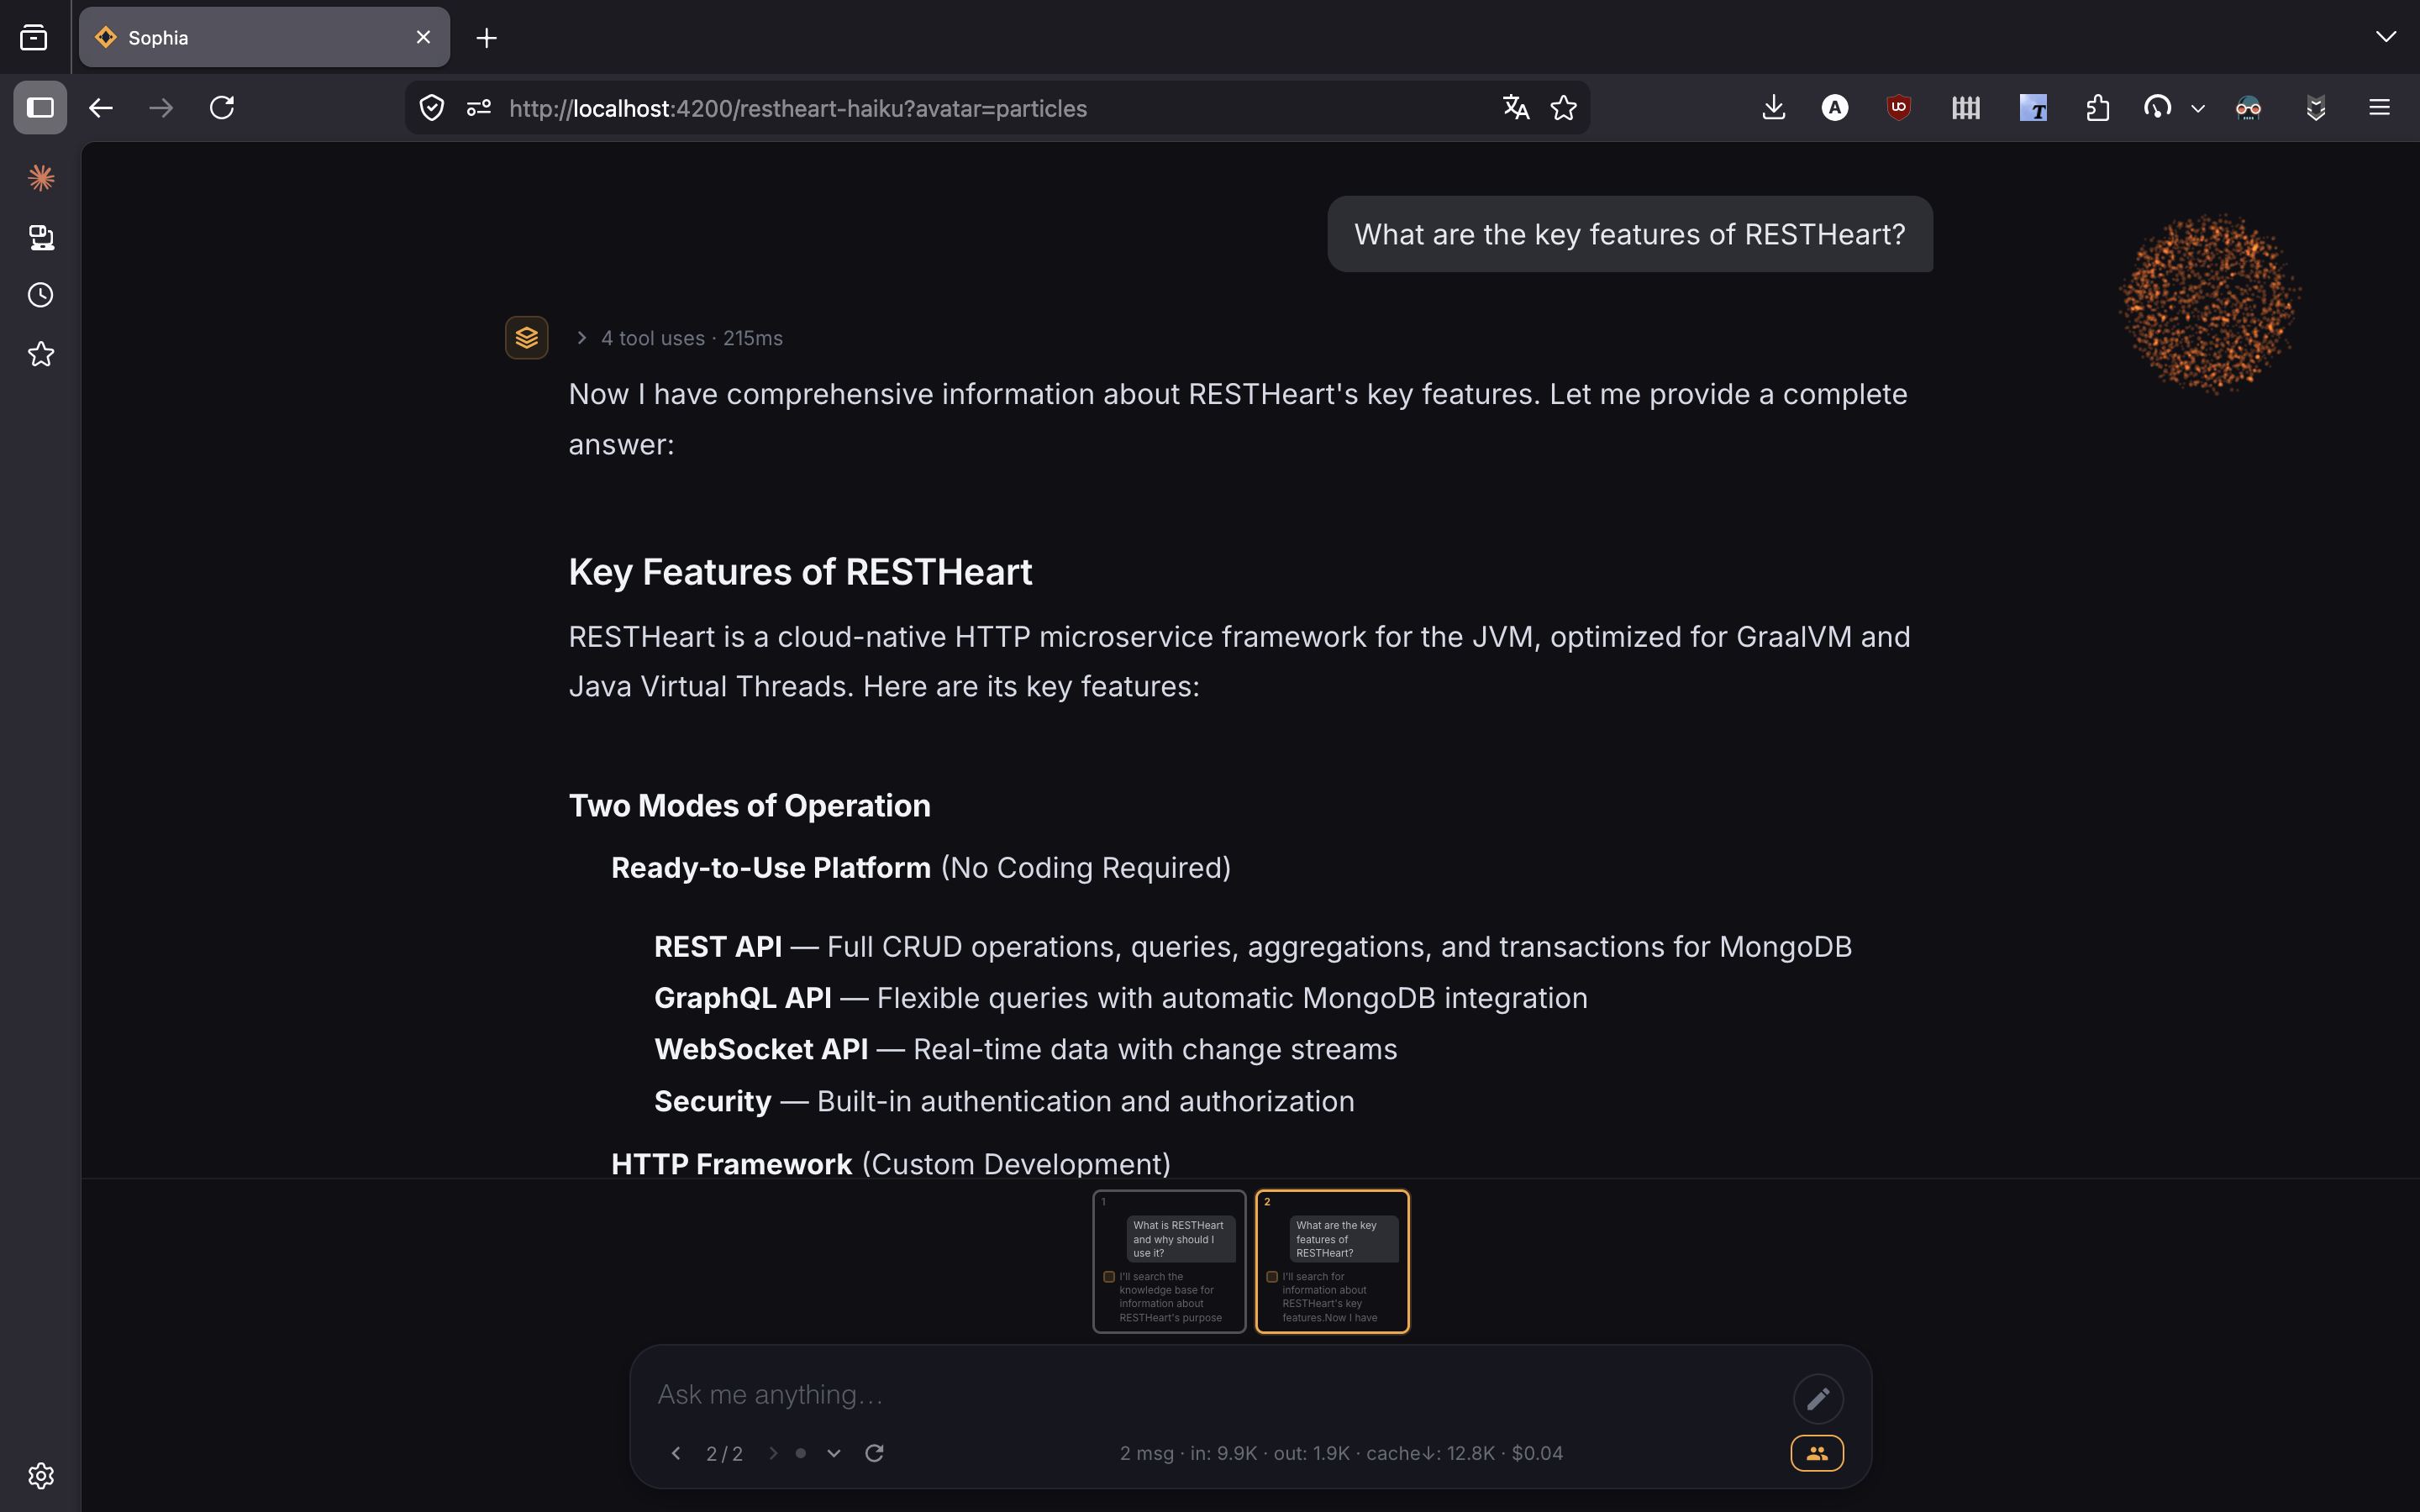Open the tab list dropdown arrow
2420x1512 pixels.
point(2386,37)
